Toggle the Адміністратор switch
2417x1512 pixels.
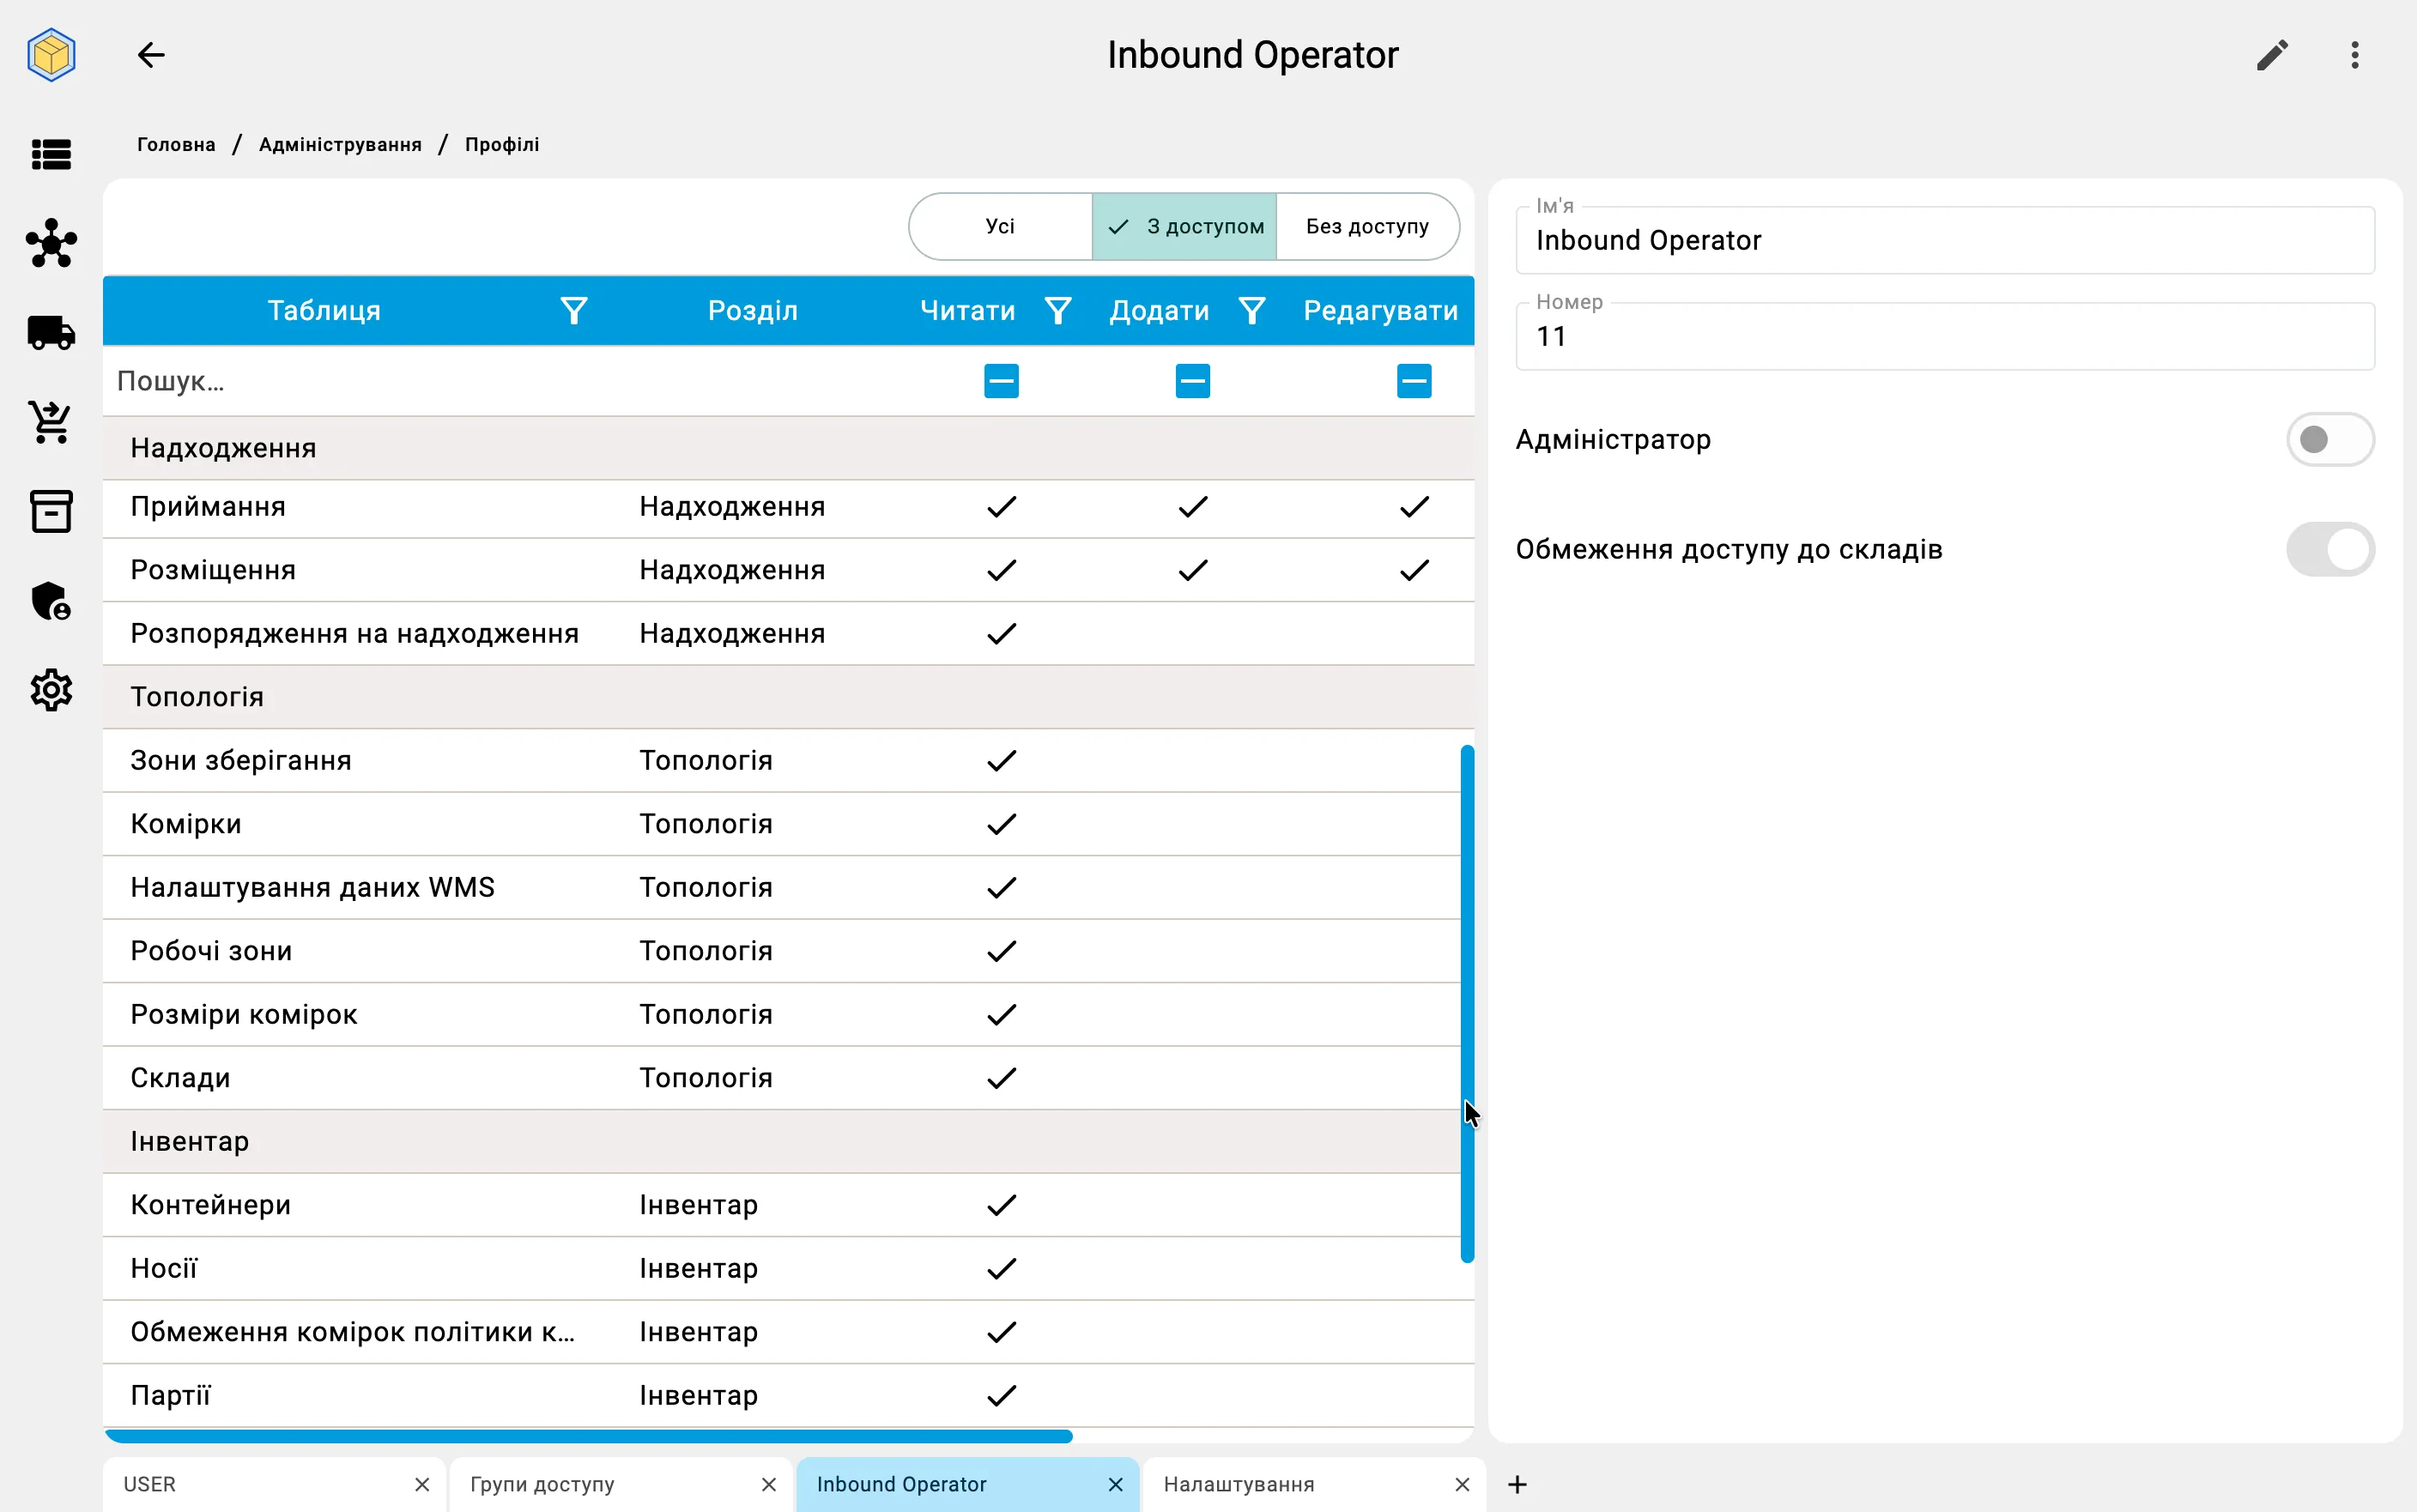tap(2330, 439)
